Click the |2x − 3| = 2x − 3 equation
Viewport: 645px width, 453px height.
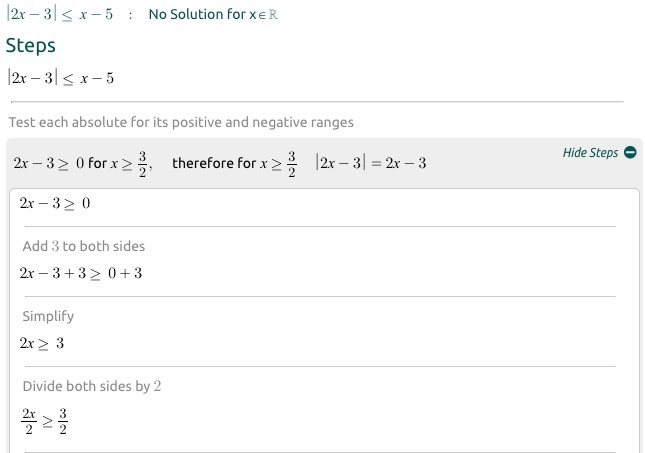tap(371, 163)
